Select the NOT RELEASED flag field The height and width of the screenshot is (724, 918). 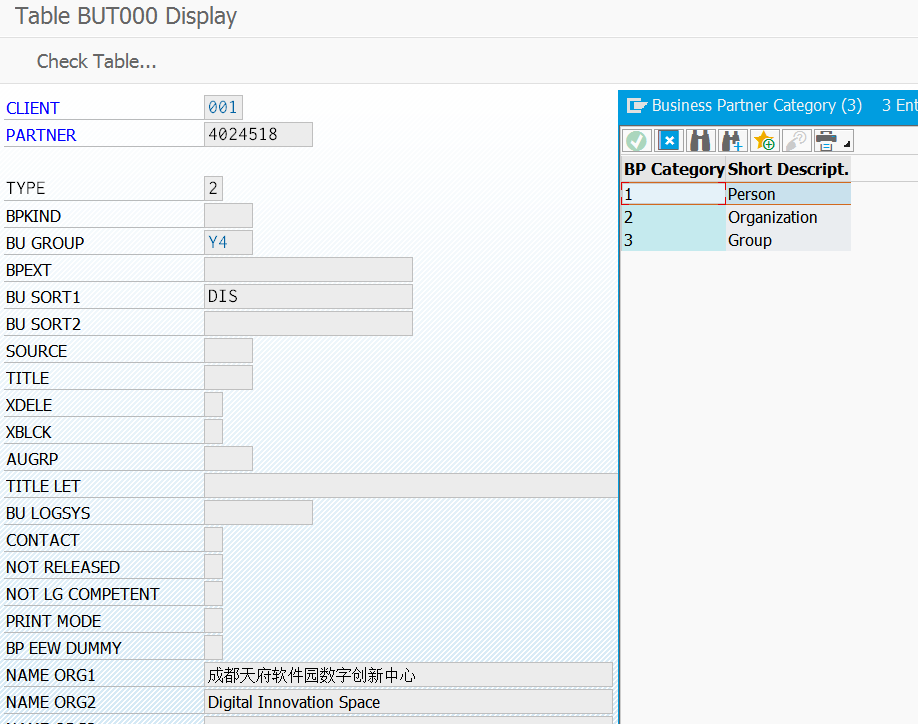213,567
